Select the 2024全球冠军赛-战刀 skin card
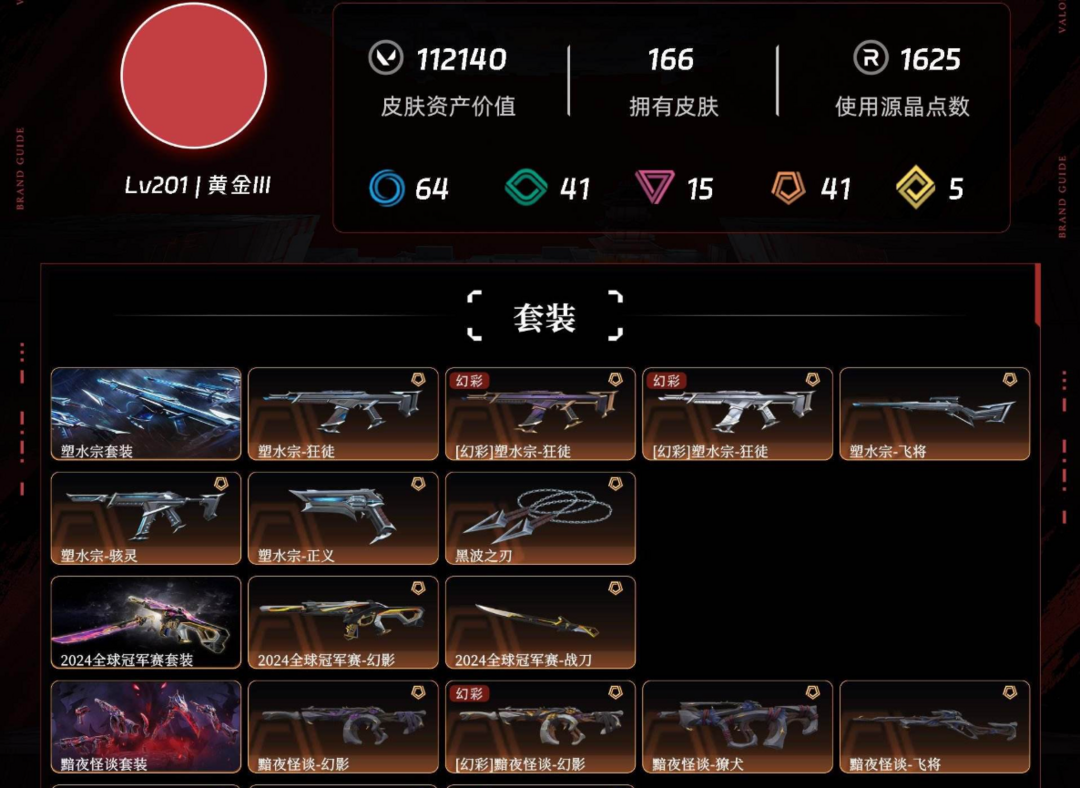 (x=540, y=622)
